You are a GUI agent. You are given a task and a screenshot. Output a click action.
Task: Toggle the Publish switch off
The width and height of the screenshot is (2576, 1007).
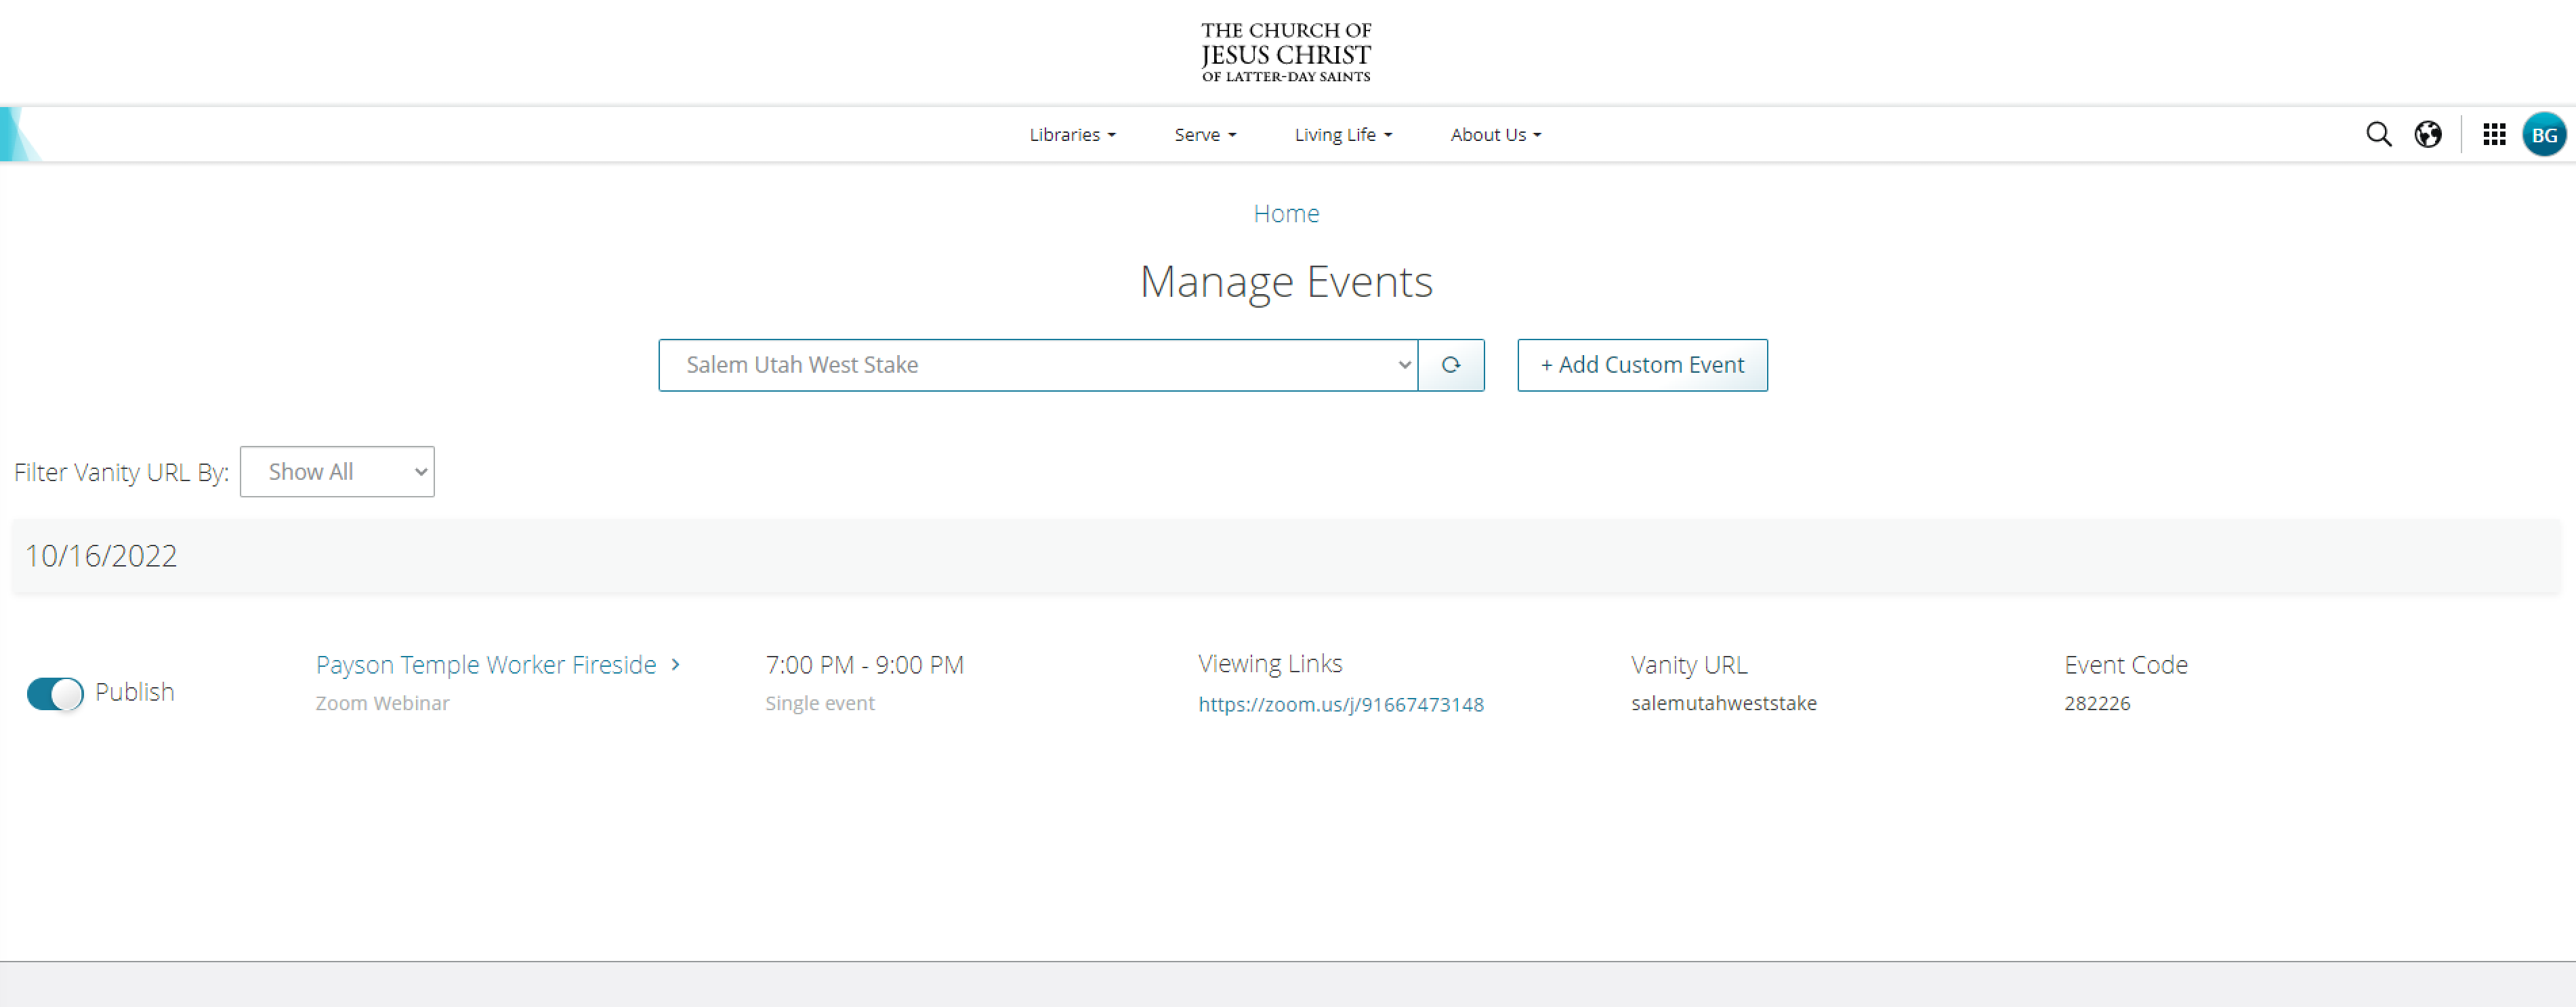click(x=55, y=693)
